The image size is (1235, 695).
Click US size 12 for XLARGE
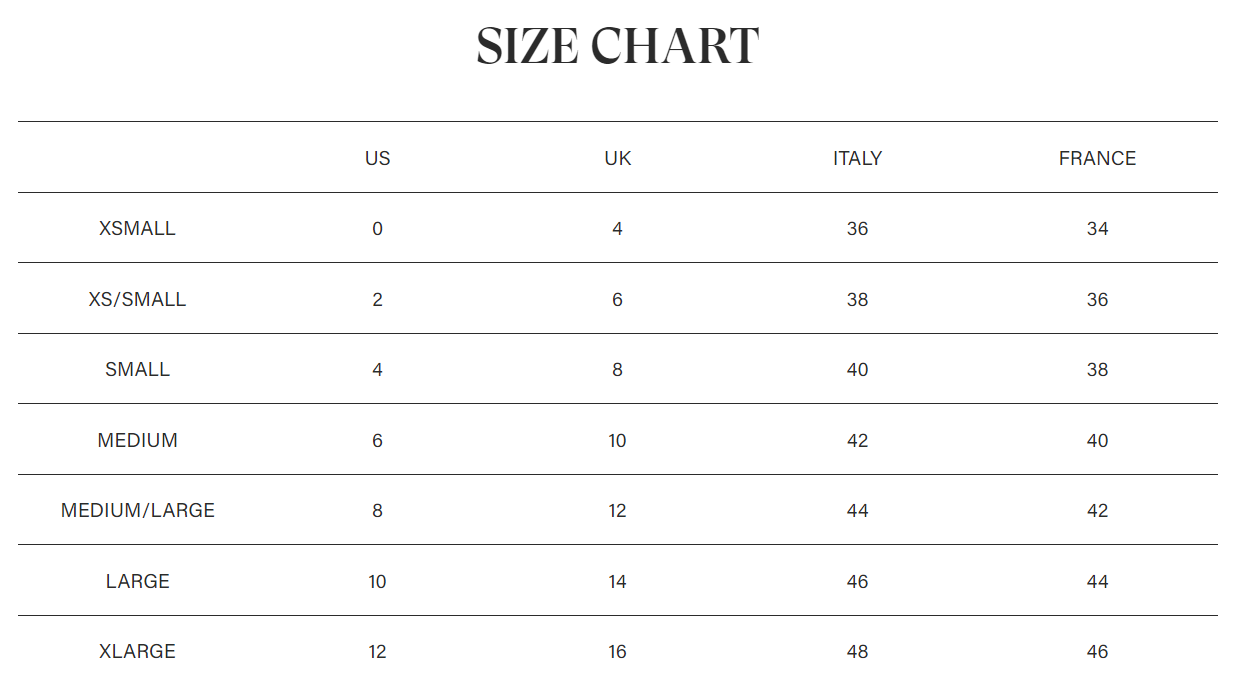pyautogui.click(x=377, y=651)
